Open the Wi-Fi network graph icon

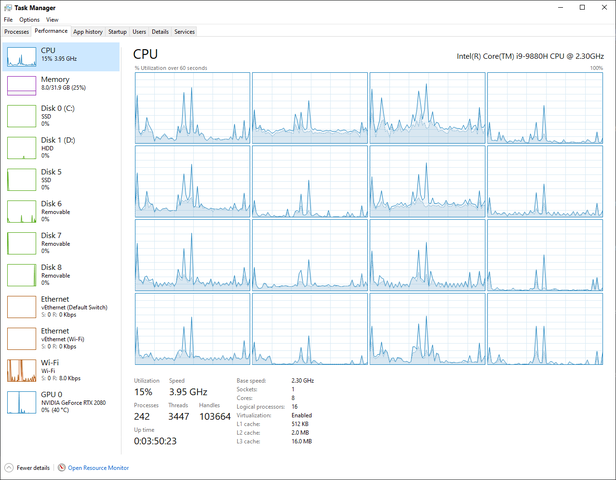click(x=22, y=370)
